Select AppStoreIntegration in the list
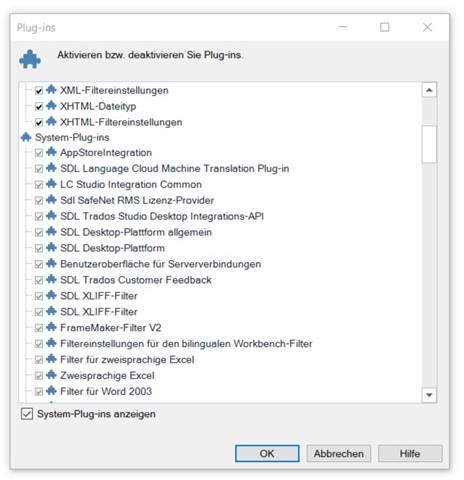 coord(106,152)
